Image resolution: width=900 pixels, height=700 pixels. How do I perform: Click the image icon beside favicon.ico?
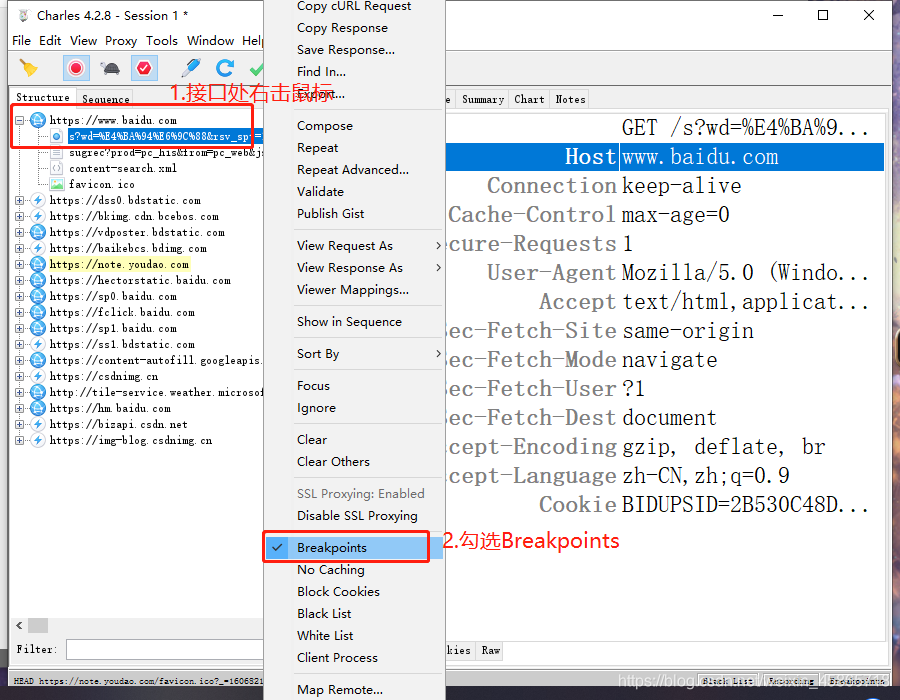coord(57,184)
